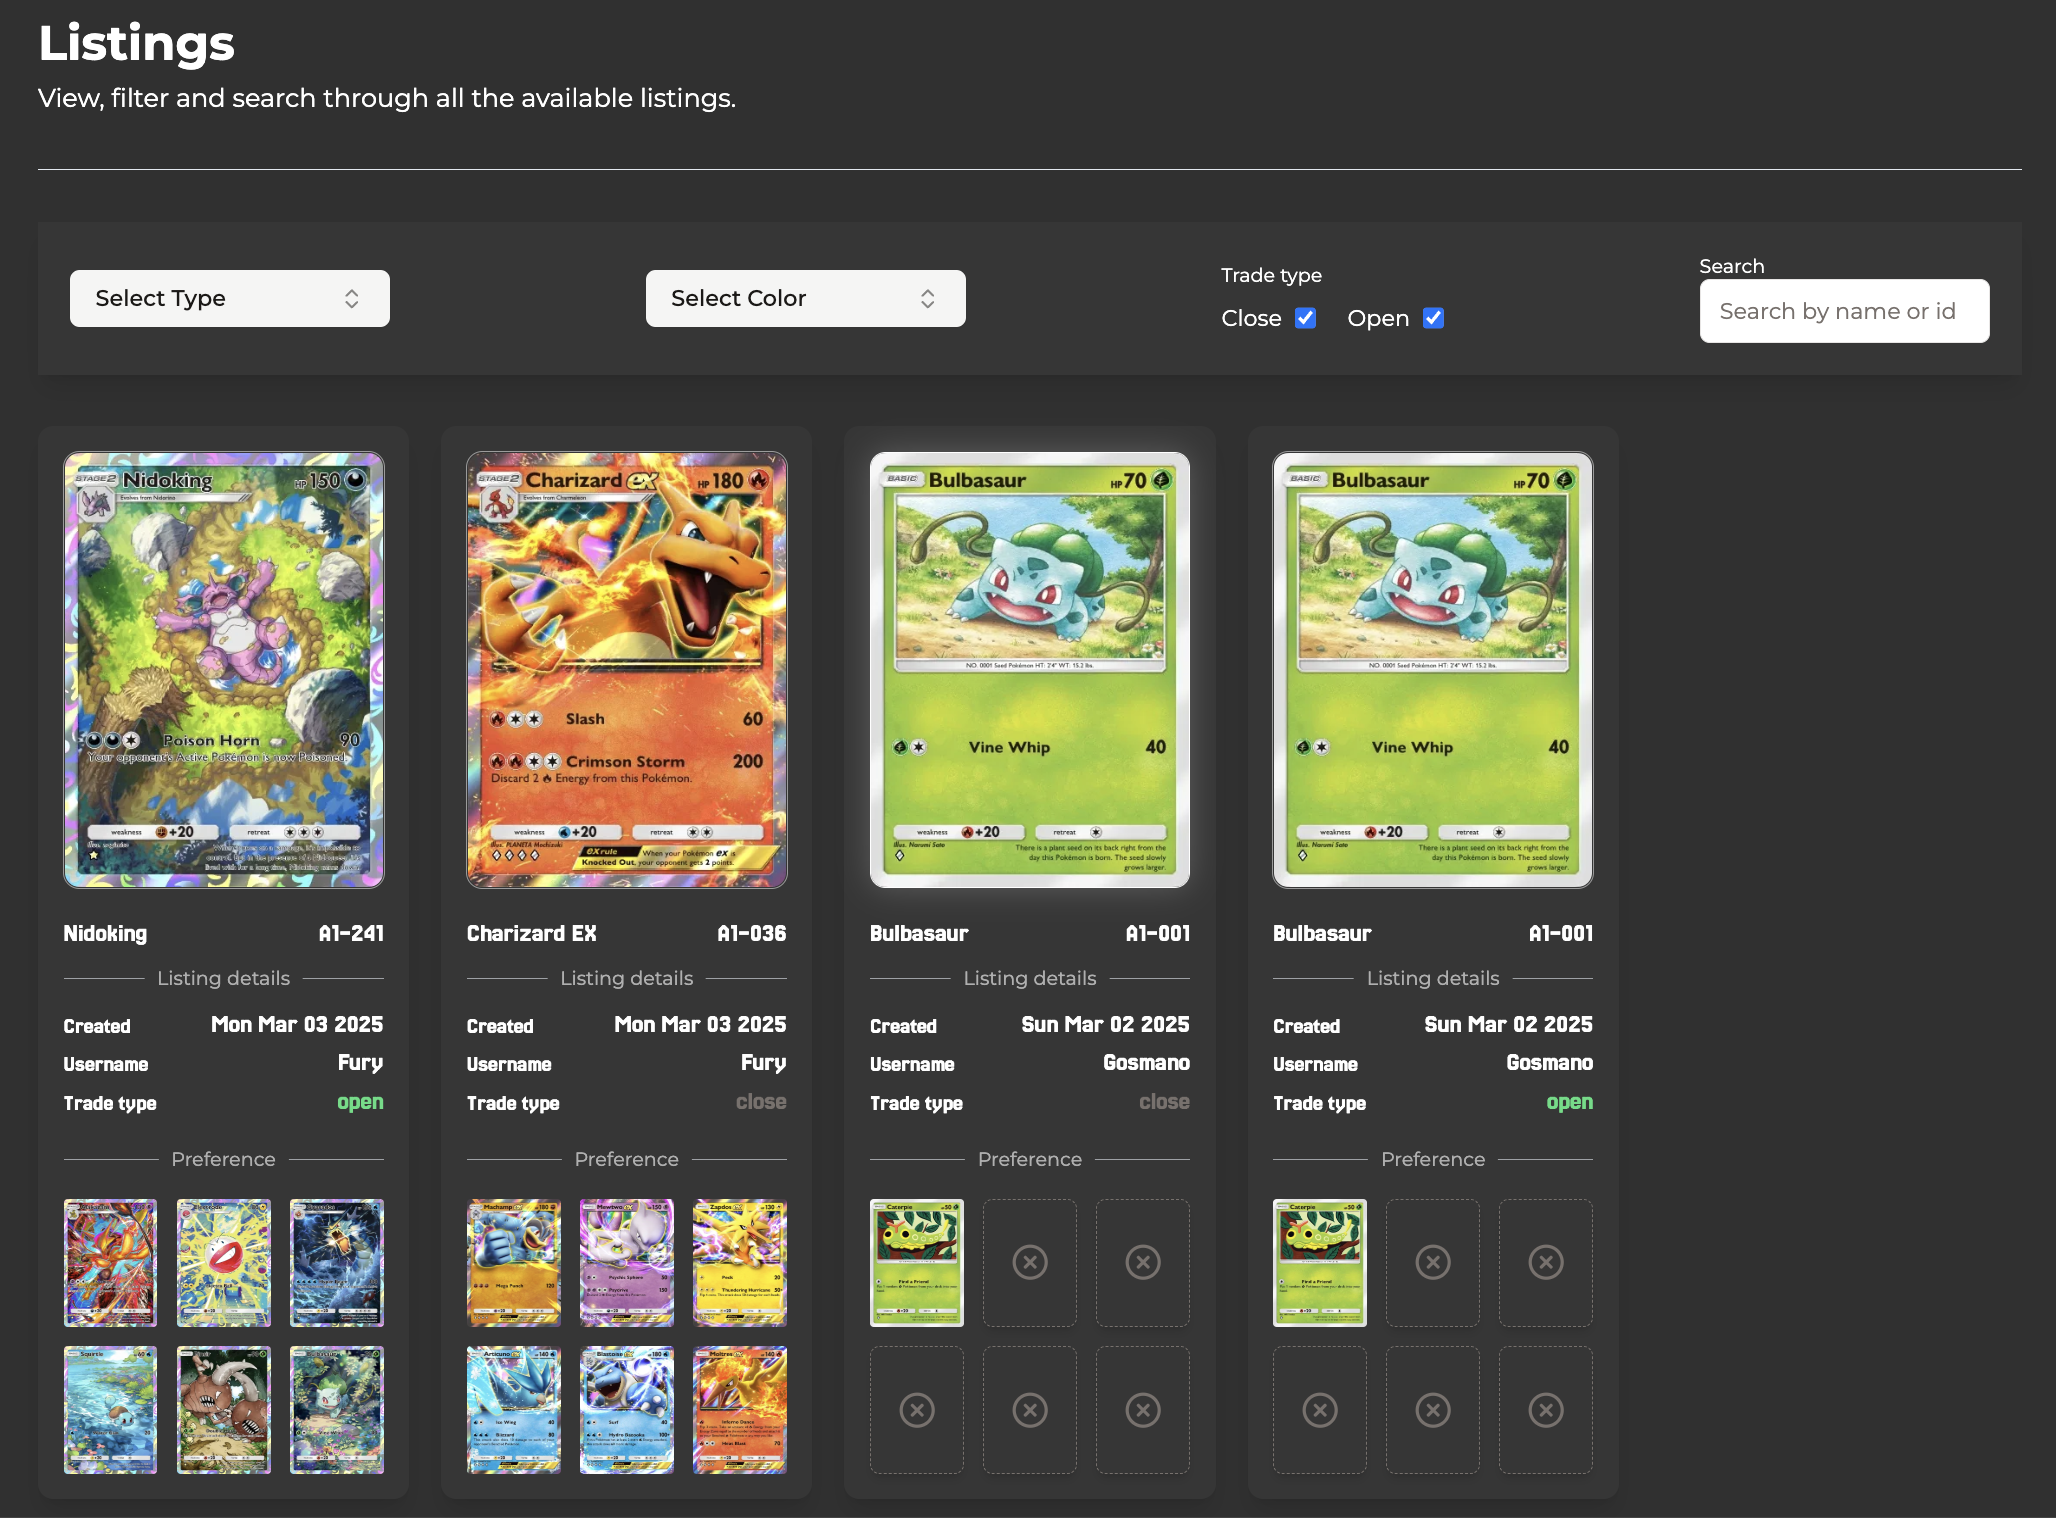Click the search by name or id field
The image size is (2056, 1518).
pos(1844,311)
